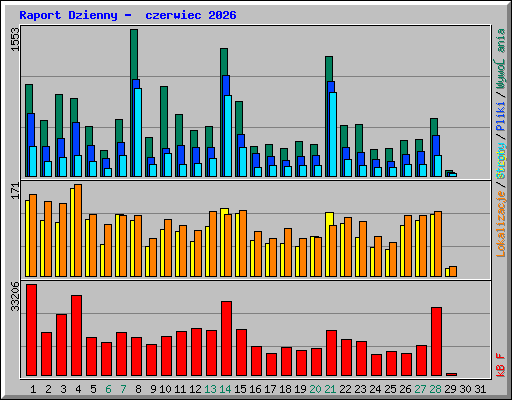
Task: Click the cyan bar for day 14
Action: 228,136
